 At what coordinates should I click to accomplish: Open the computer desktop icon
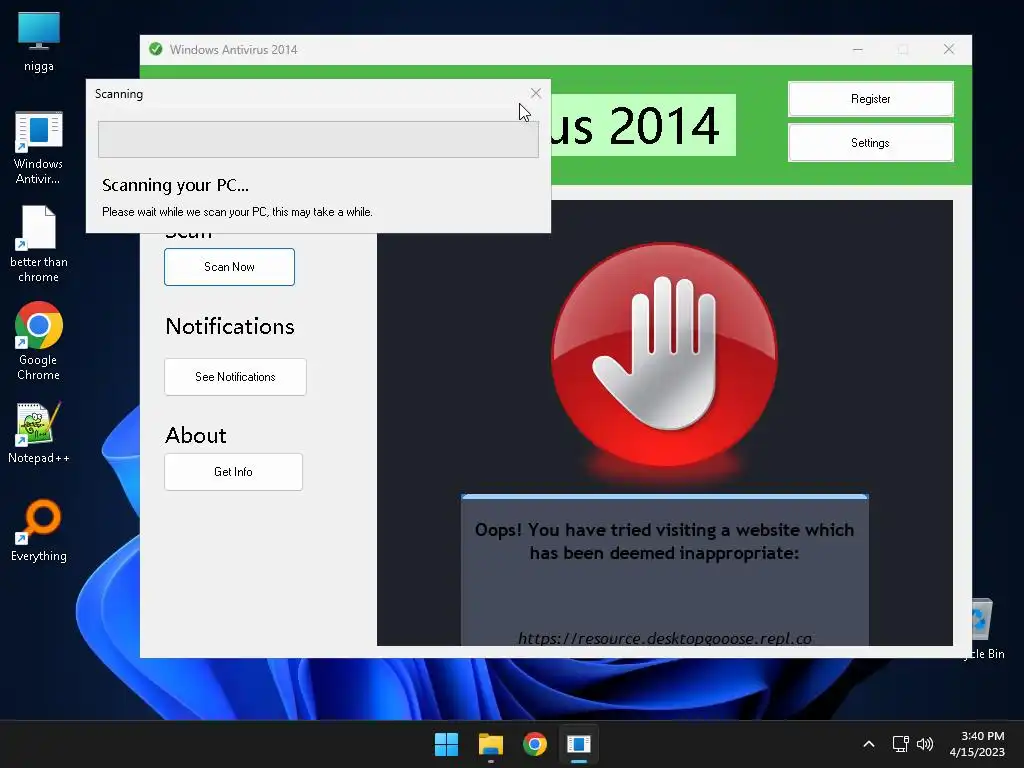point(39,41)
